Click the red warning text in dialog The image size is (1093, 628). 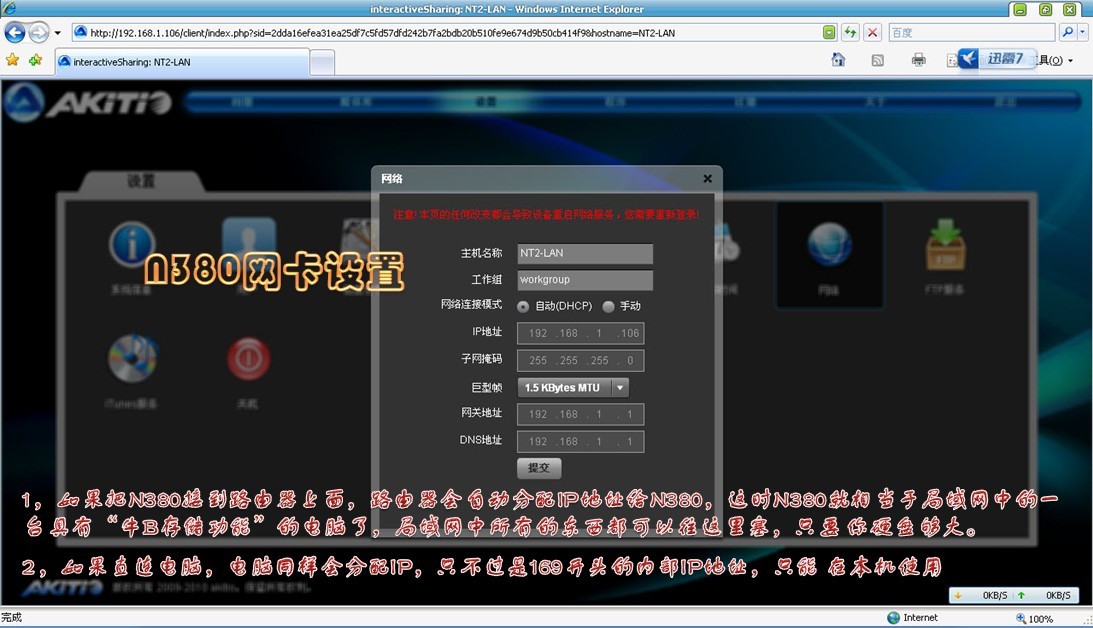(x=546, y=214)
